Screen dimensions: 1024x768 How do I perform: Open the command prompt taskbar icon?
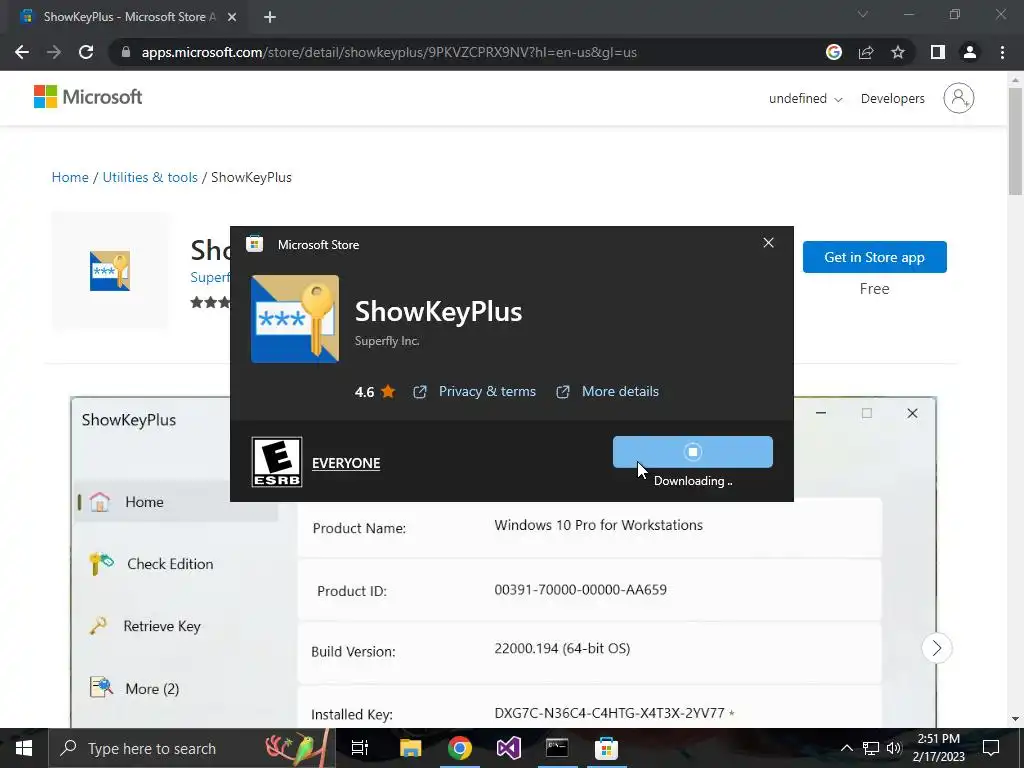pyautogui.click(x=557, y=748)
